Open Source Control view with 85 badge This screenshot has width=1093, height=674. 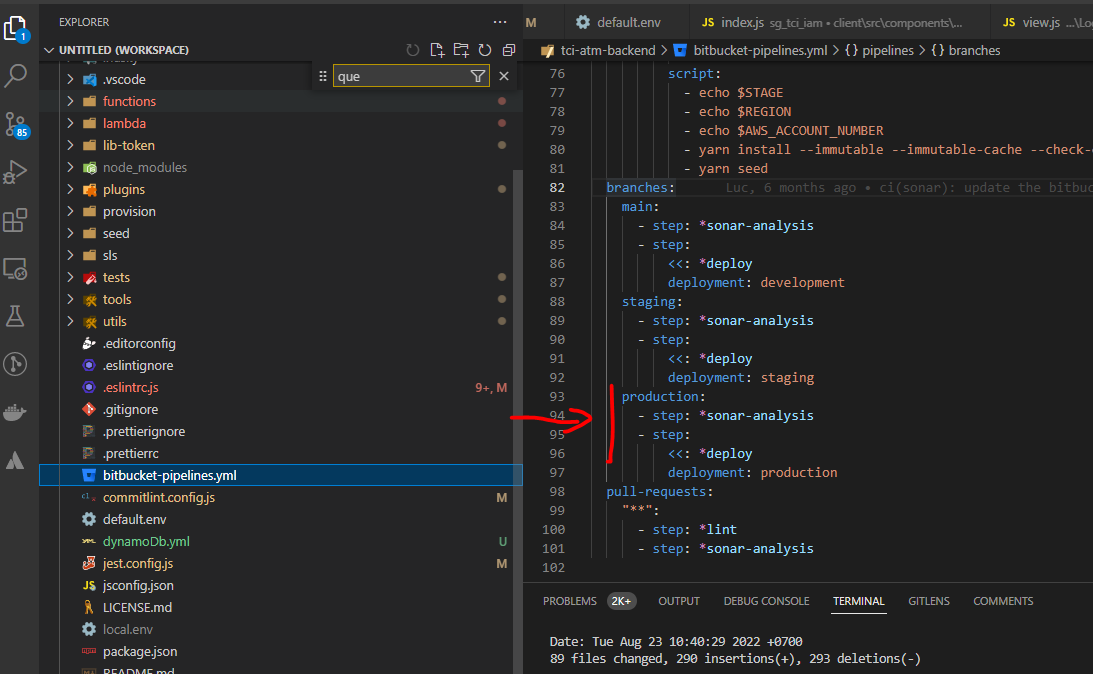(17, 124)
